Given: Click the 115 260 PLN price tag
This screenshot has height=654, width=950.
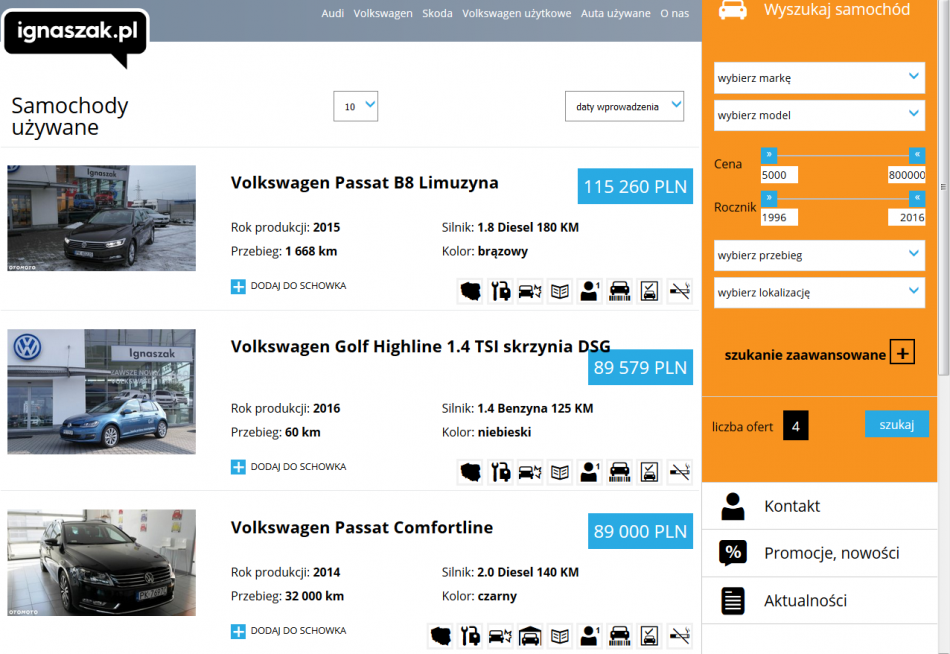Looking at the screenshot, I should coord(635,186).
